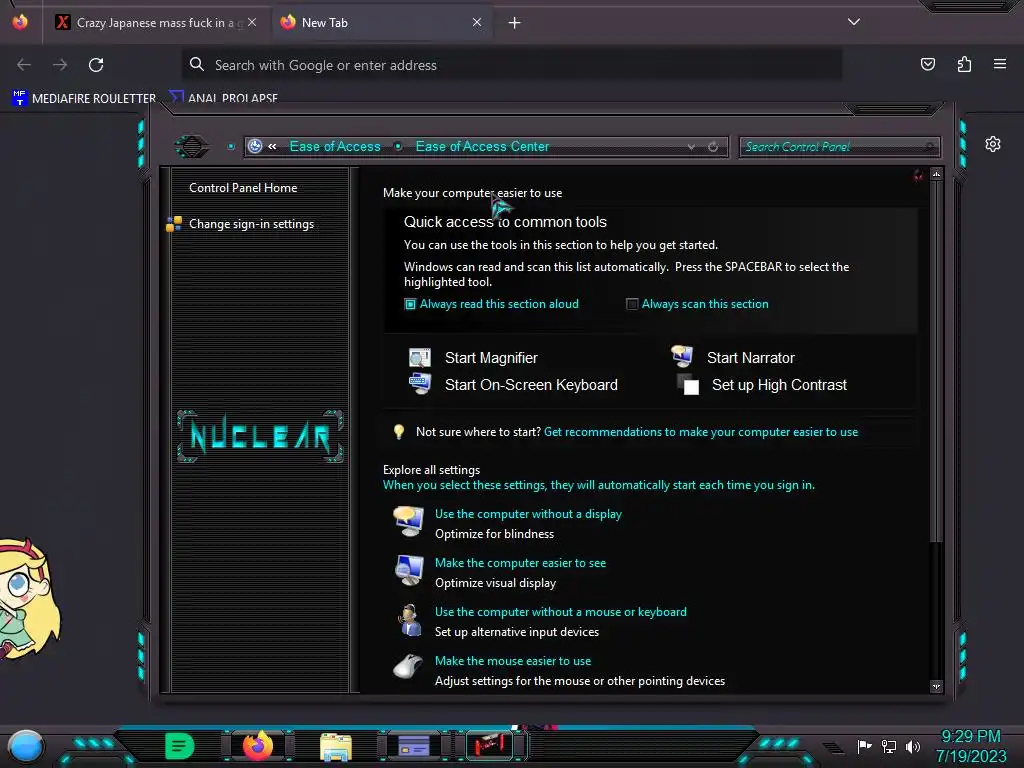Click the Control Panel back/forward navigation orb
Image resolution: width=1024 pixels, height=768 pixels.
[x=191, y=146]
